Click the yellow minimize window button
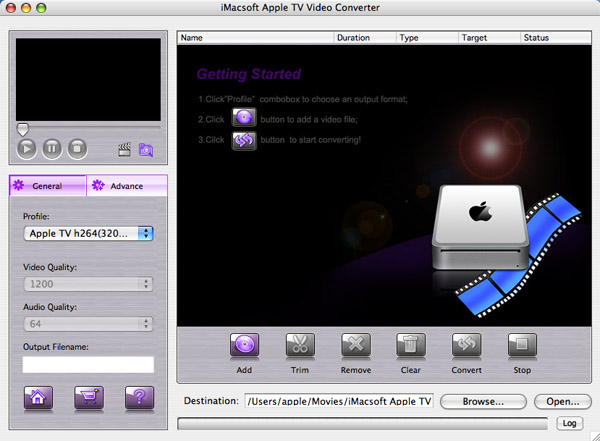 (x=26, y=7)
